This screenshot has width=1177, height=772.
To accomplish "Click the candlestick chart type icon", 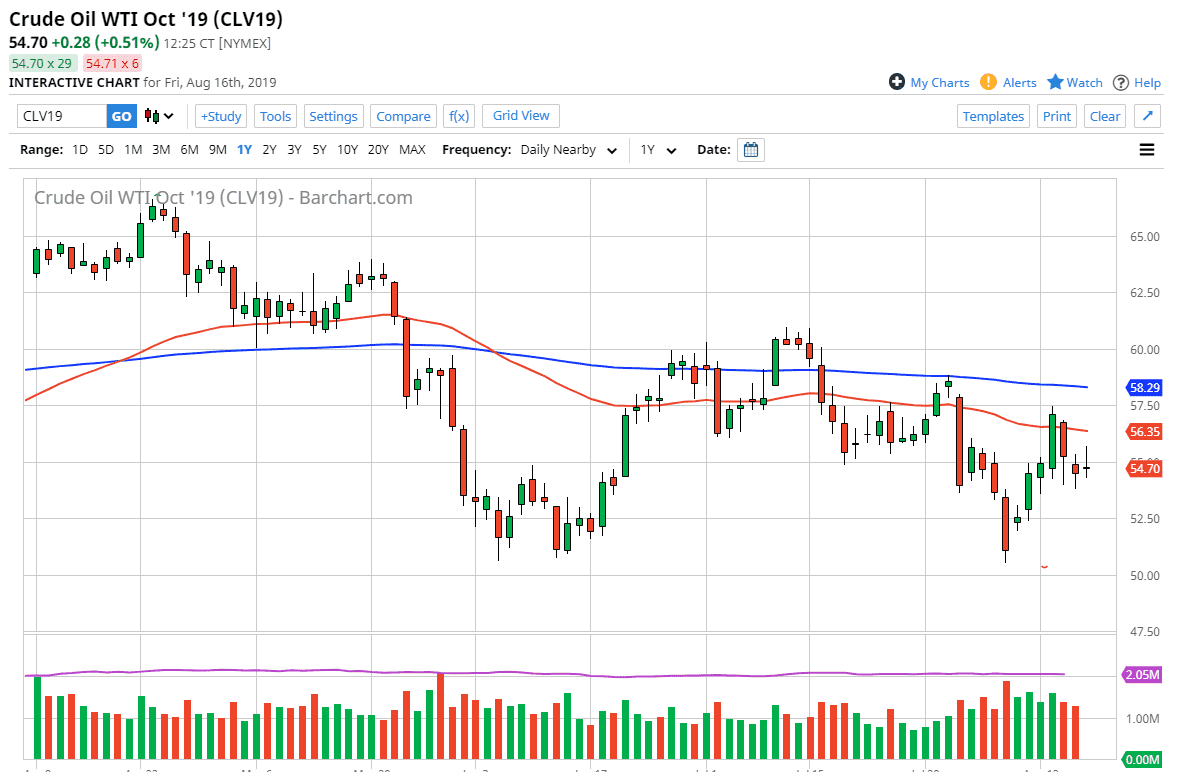I will click(x=152, y=116).
